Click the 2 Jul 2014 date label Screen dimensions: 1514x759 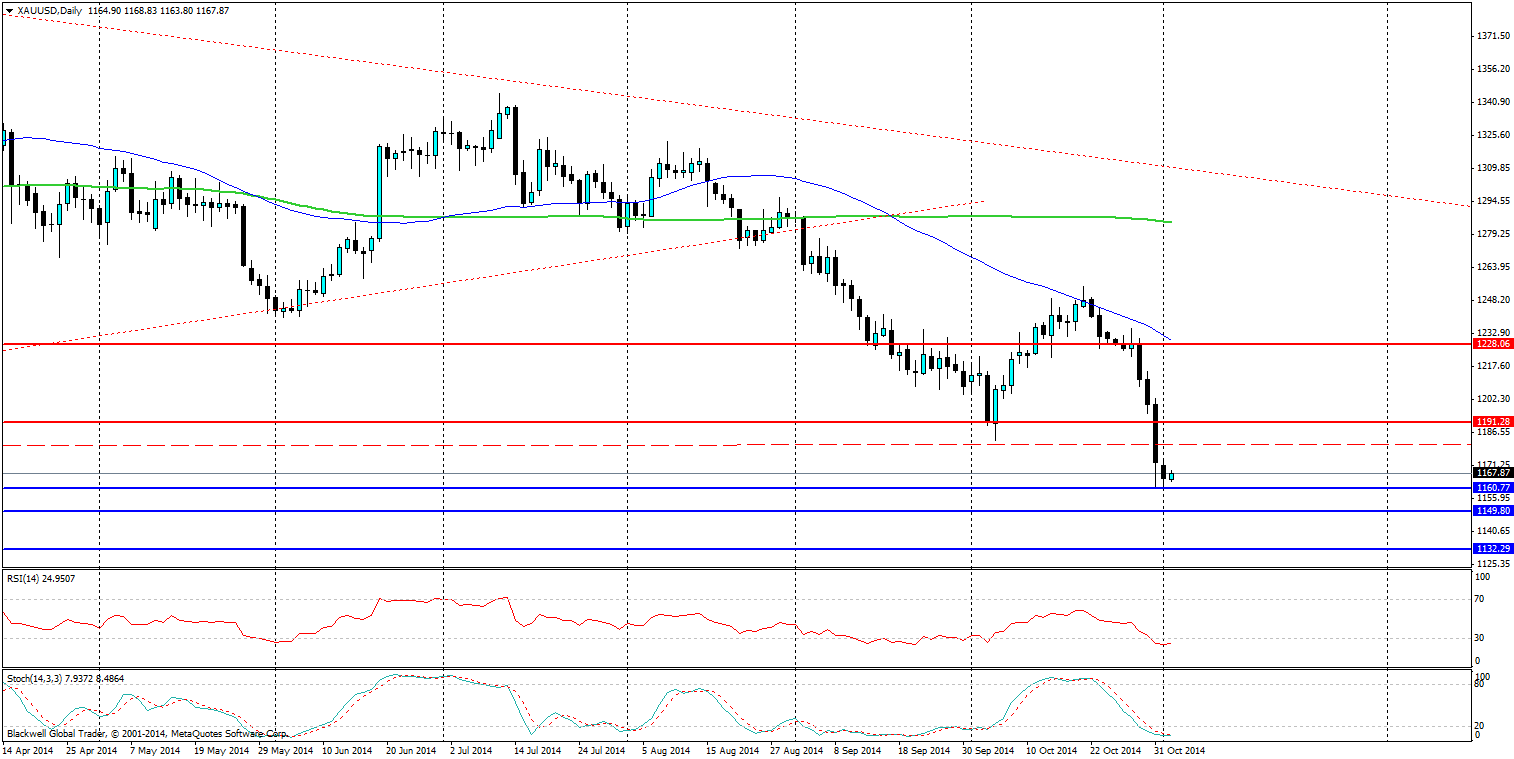click(473, 750)
